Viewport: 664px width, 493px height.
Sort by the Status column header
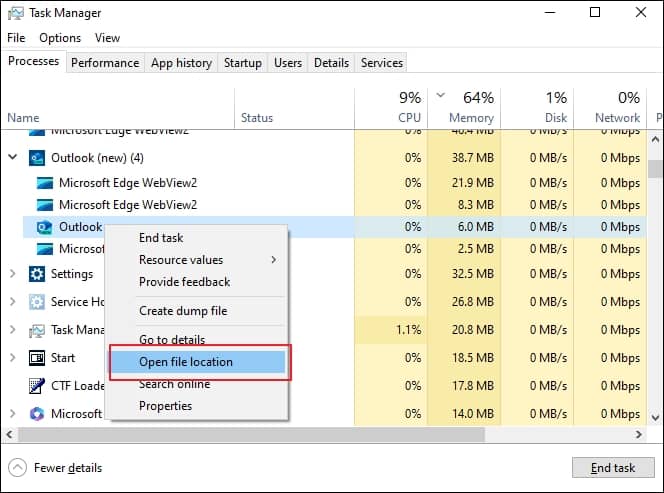[x=294, y=108]
